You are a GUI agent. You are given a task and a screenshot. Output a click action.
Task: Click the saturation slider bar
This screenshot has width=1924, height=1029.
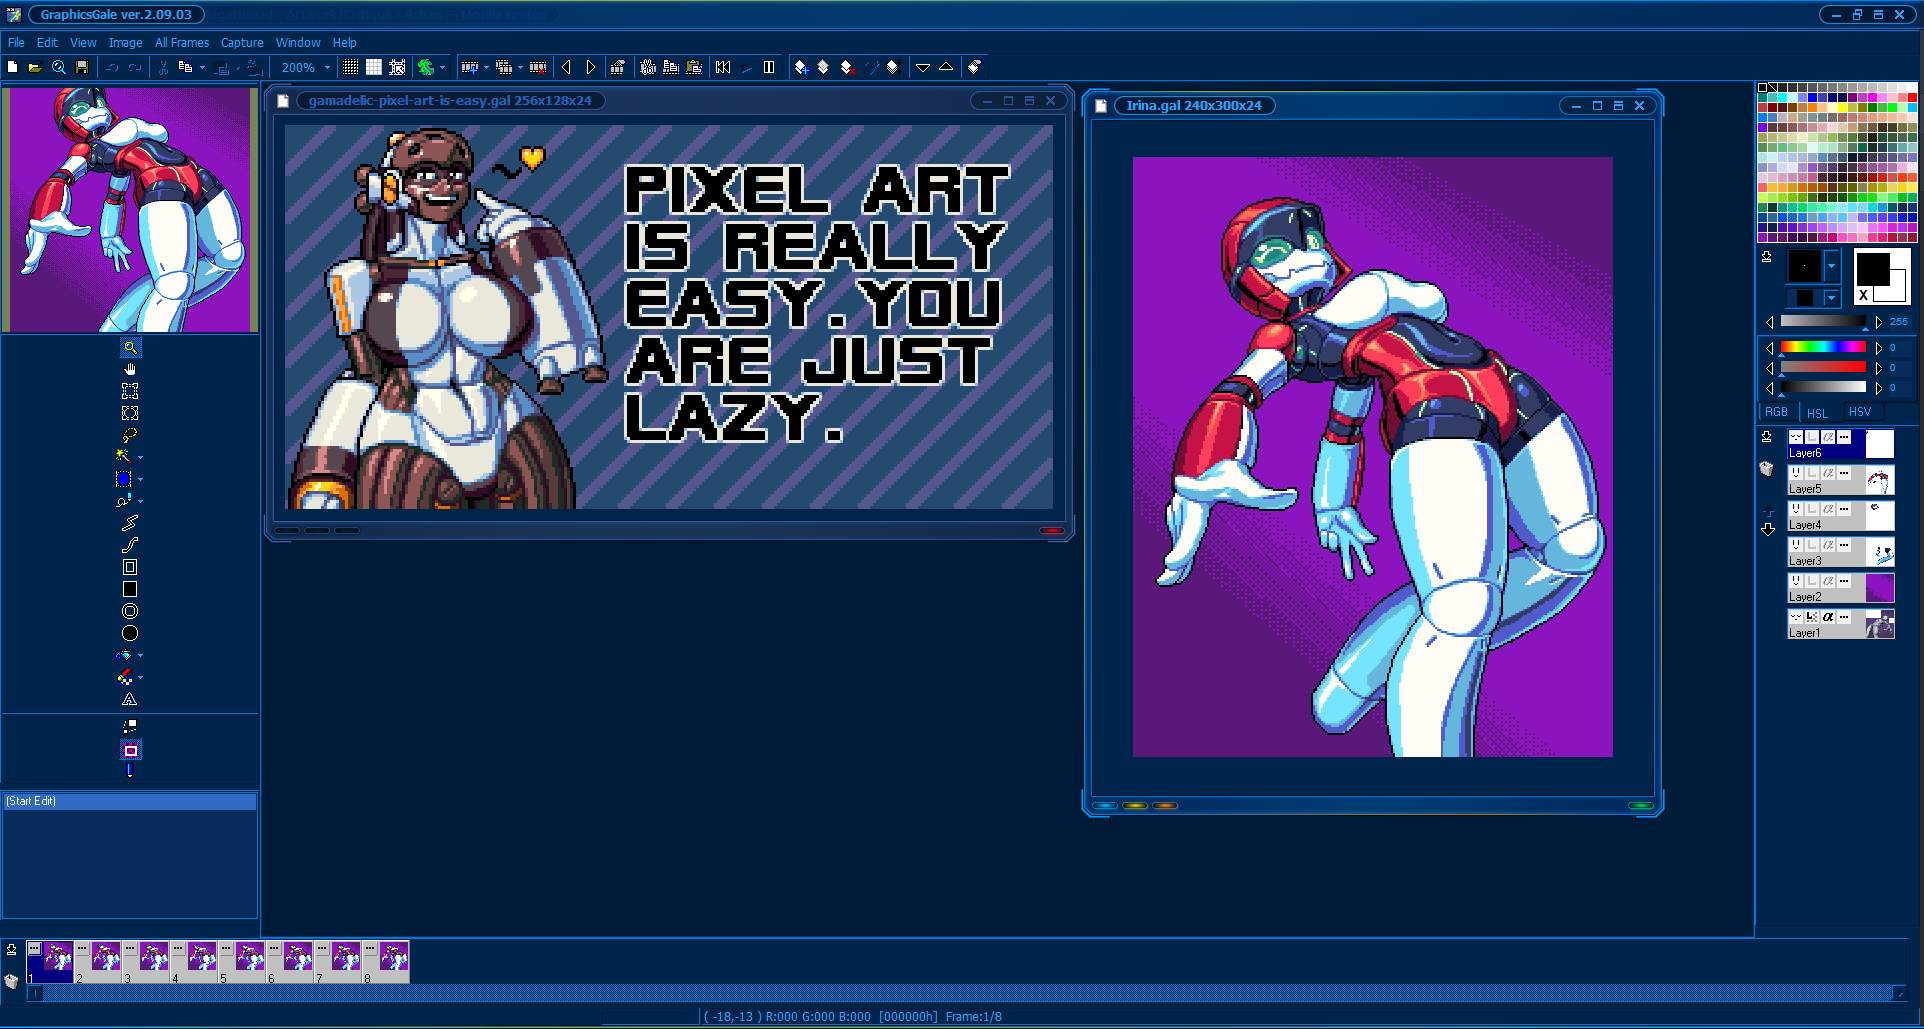click(x=1823, y=367)
